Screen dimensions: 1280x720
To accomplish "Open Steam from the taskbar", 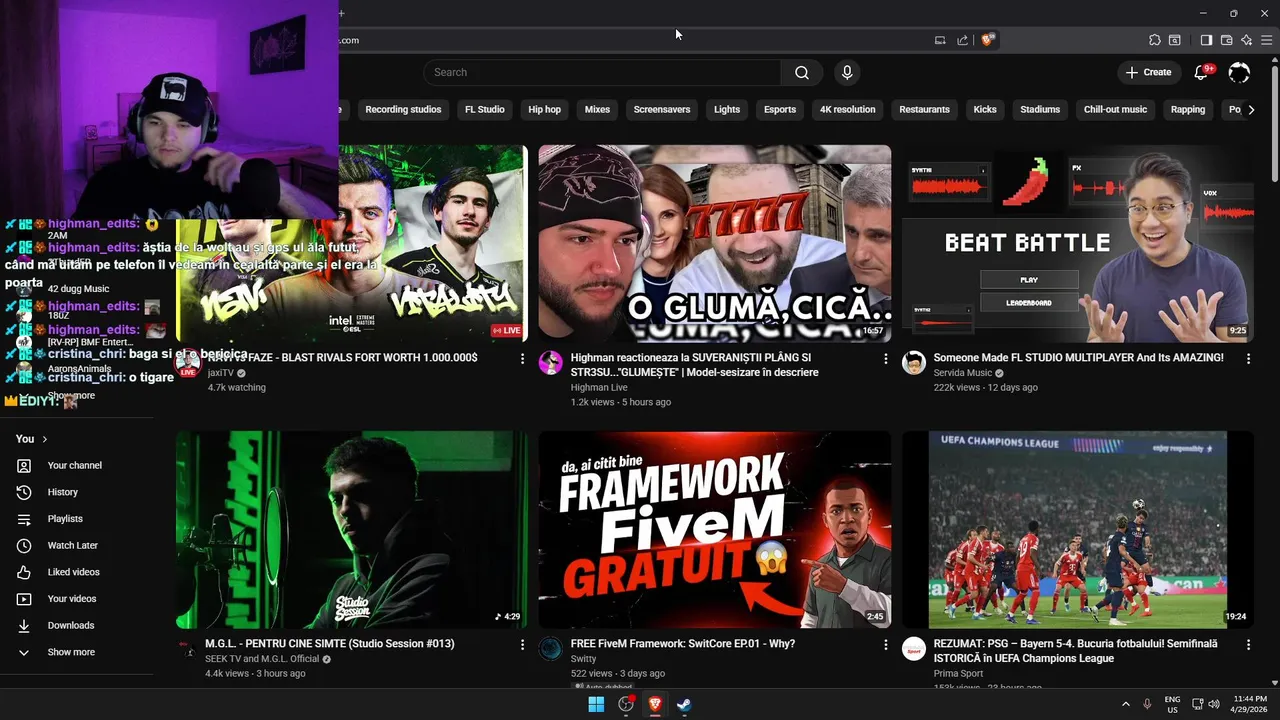I will point(684,704).
